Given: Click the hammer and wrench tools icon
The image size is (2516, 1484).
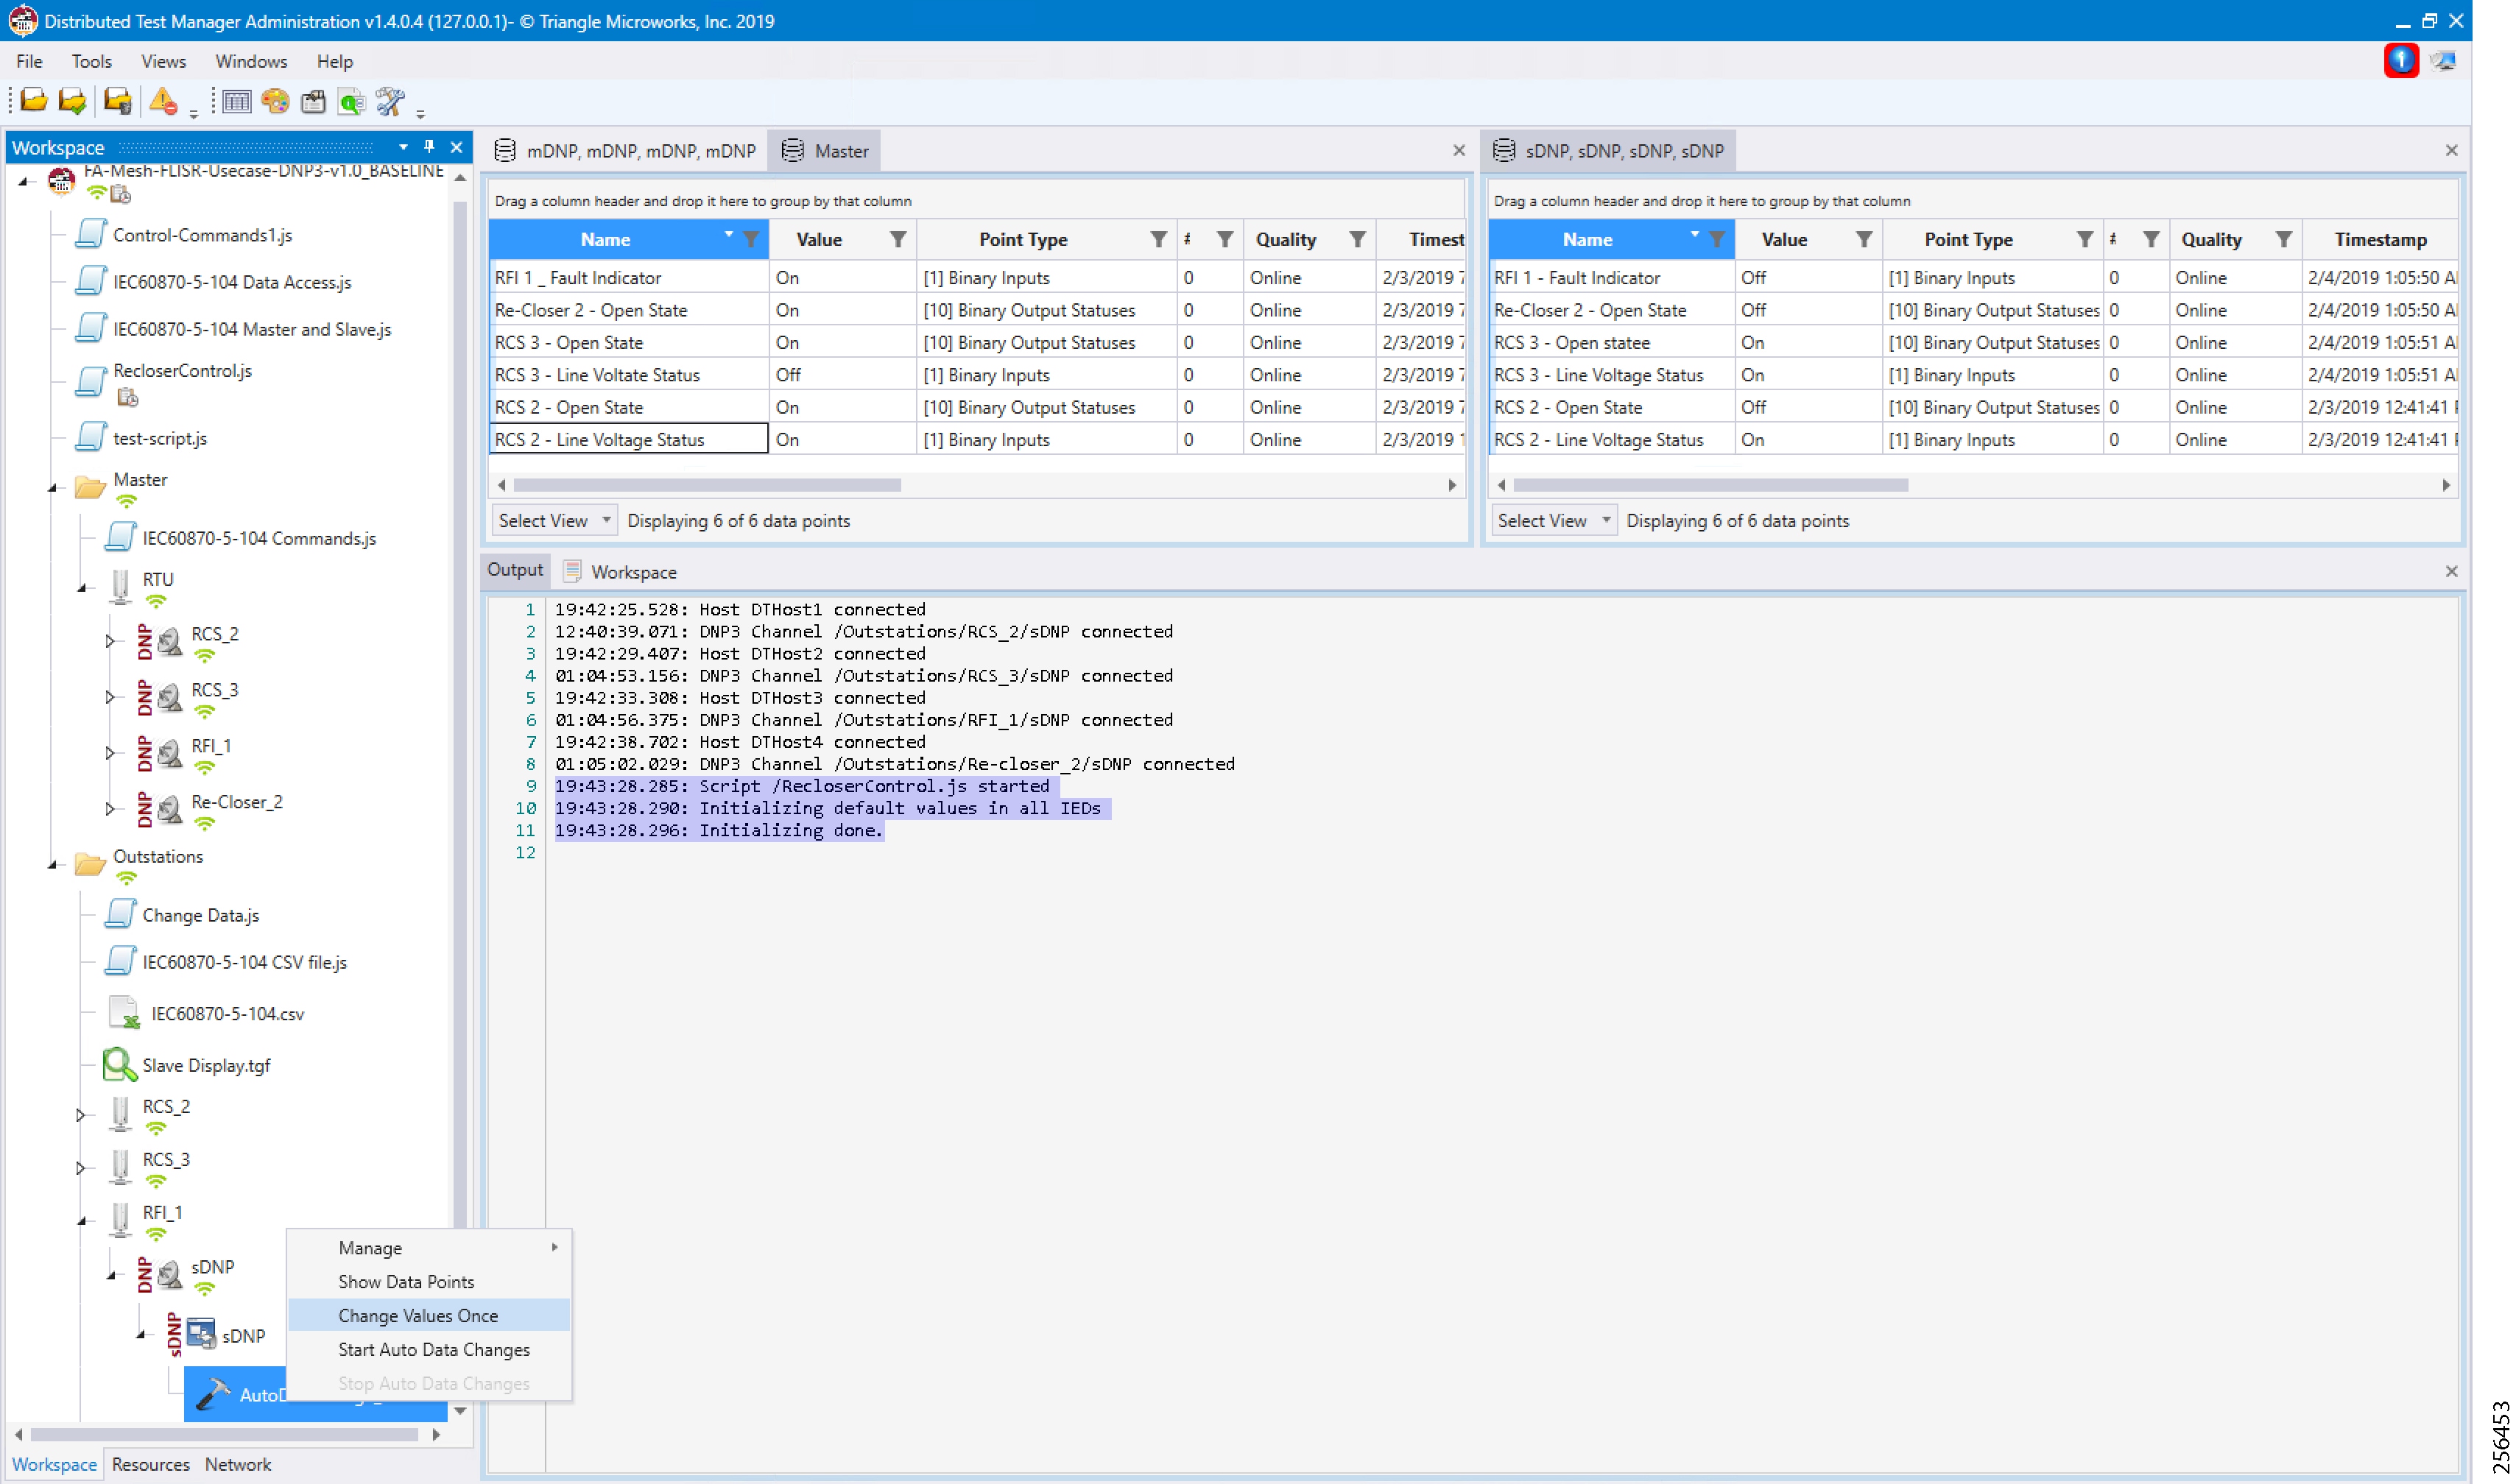Looking at the screenshot, I should (x=390, y=100).
